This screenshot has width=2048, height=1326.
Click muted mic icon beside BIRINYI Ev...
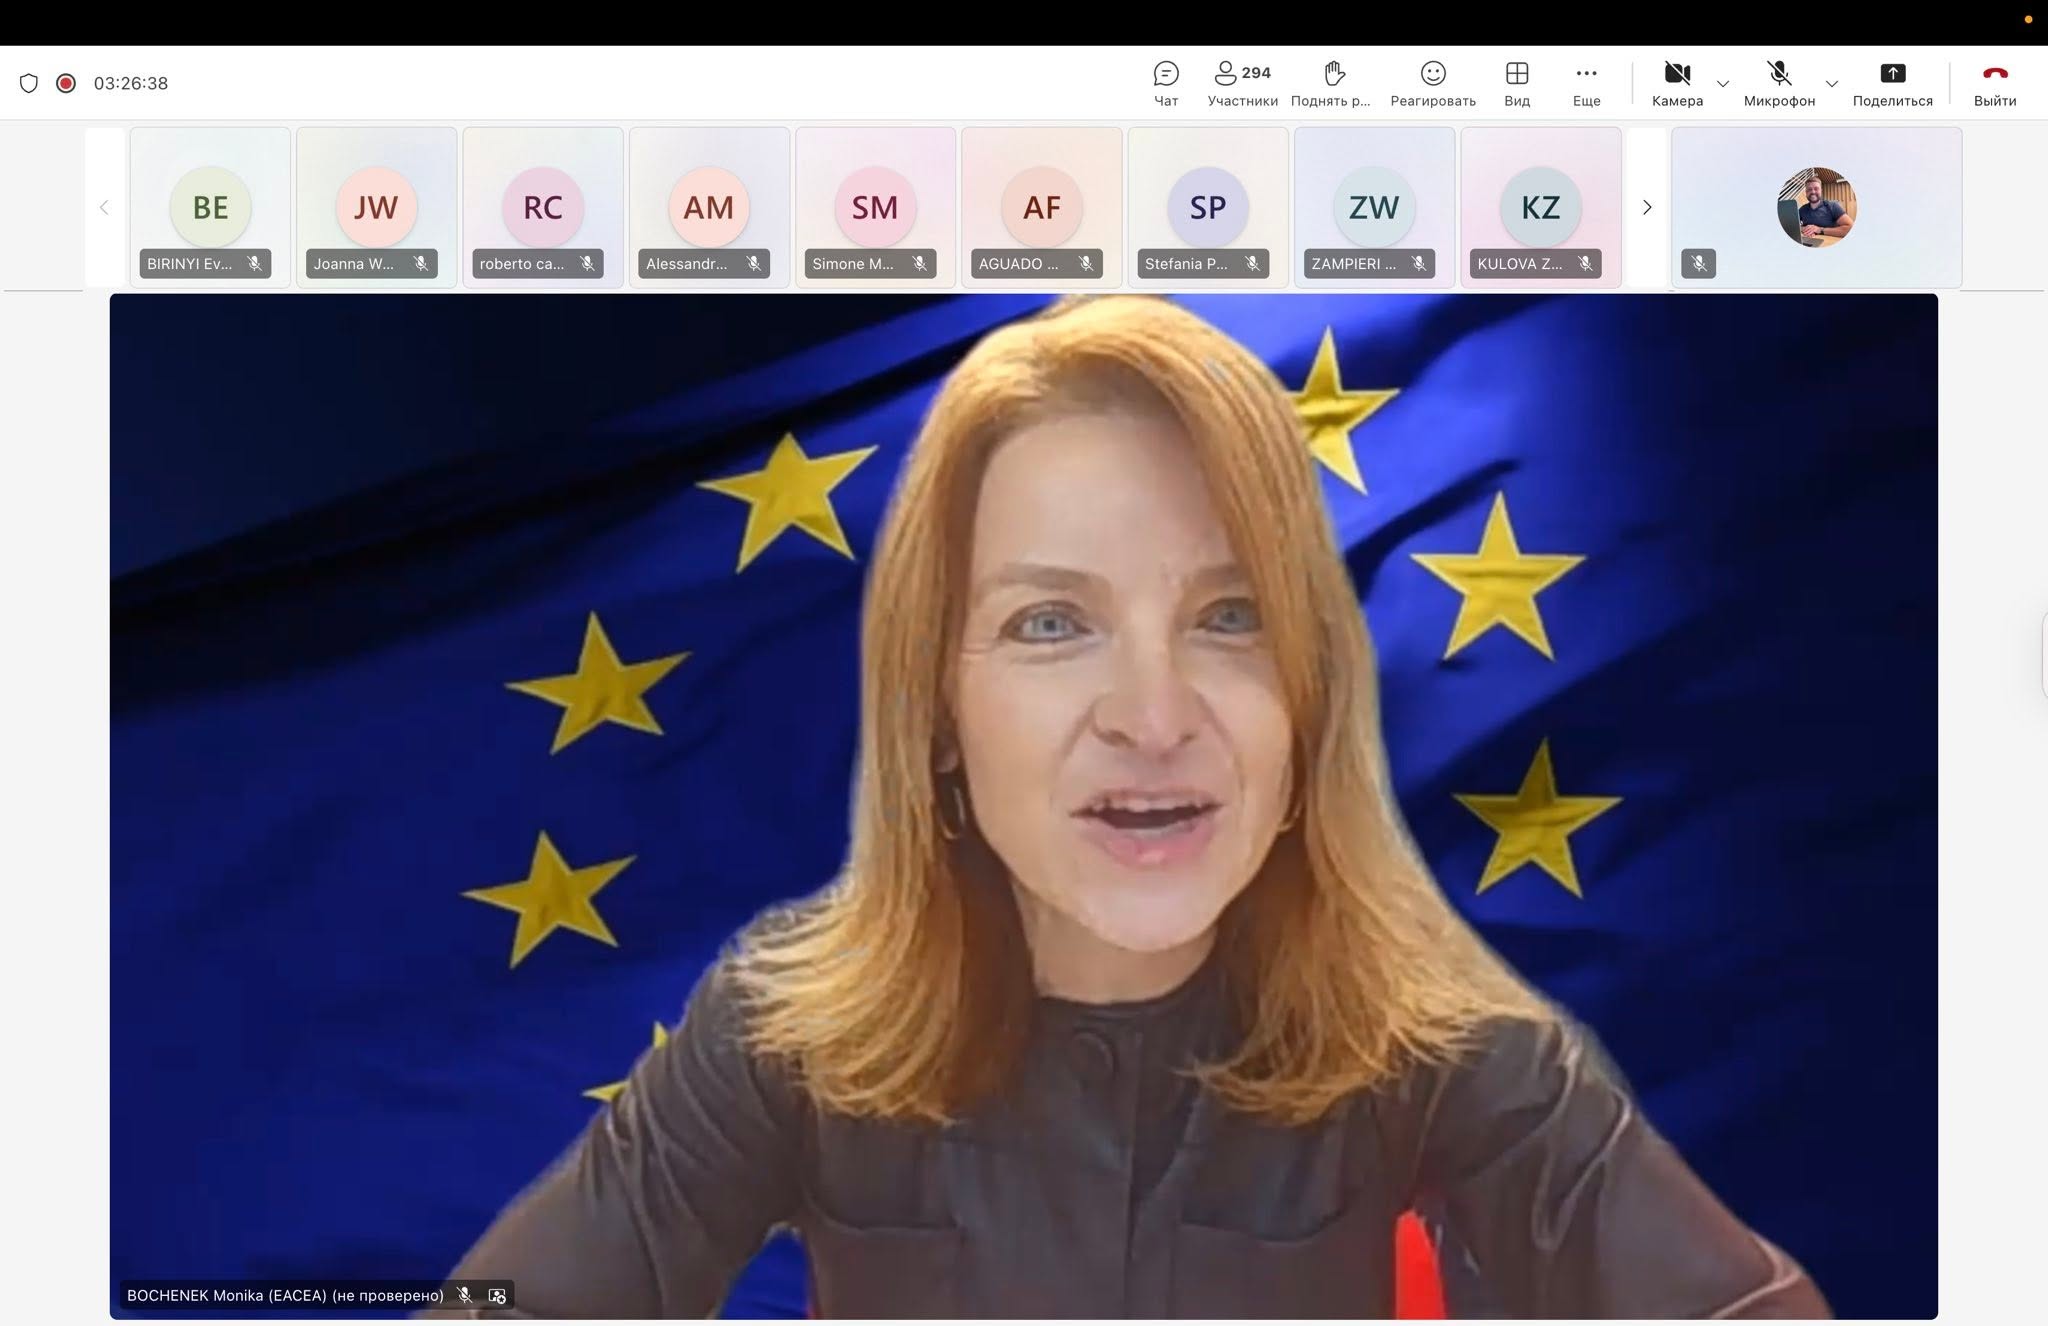255,264
